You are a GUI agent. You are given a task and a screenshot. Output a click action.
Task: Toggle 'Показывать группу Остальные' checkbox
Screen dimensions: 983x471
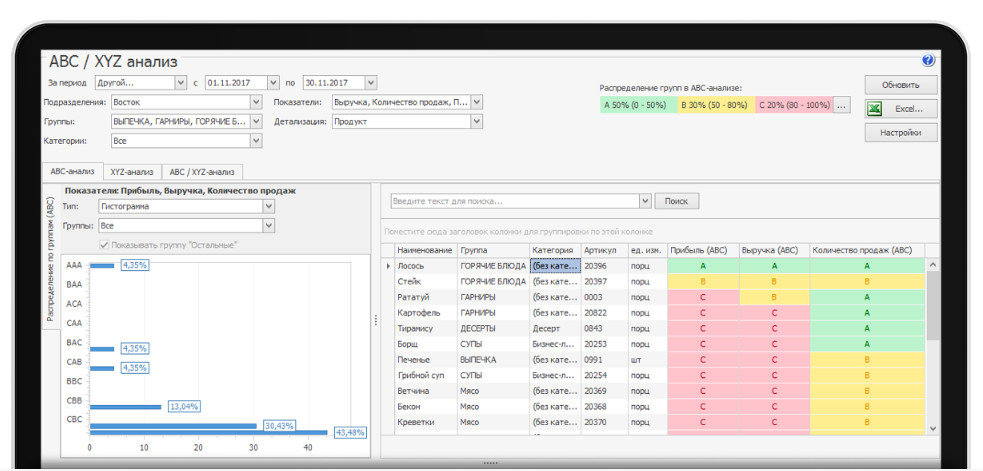(104, 245)
